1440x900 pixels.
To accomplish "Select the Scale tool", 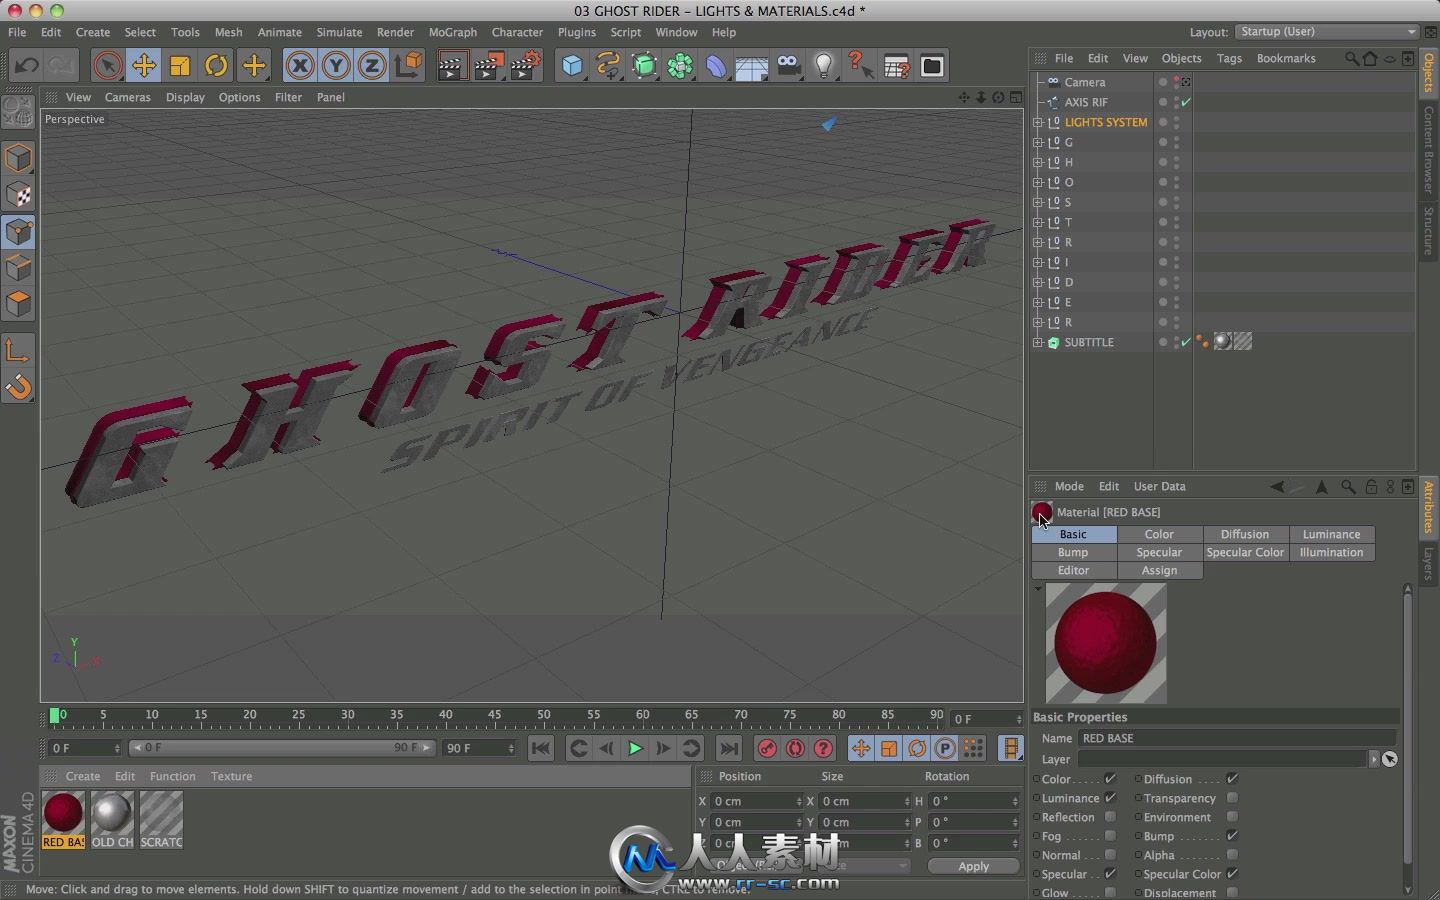I will 180,66.
